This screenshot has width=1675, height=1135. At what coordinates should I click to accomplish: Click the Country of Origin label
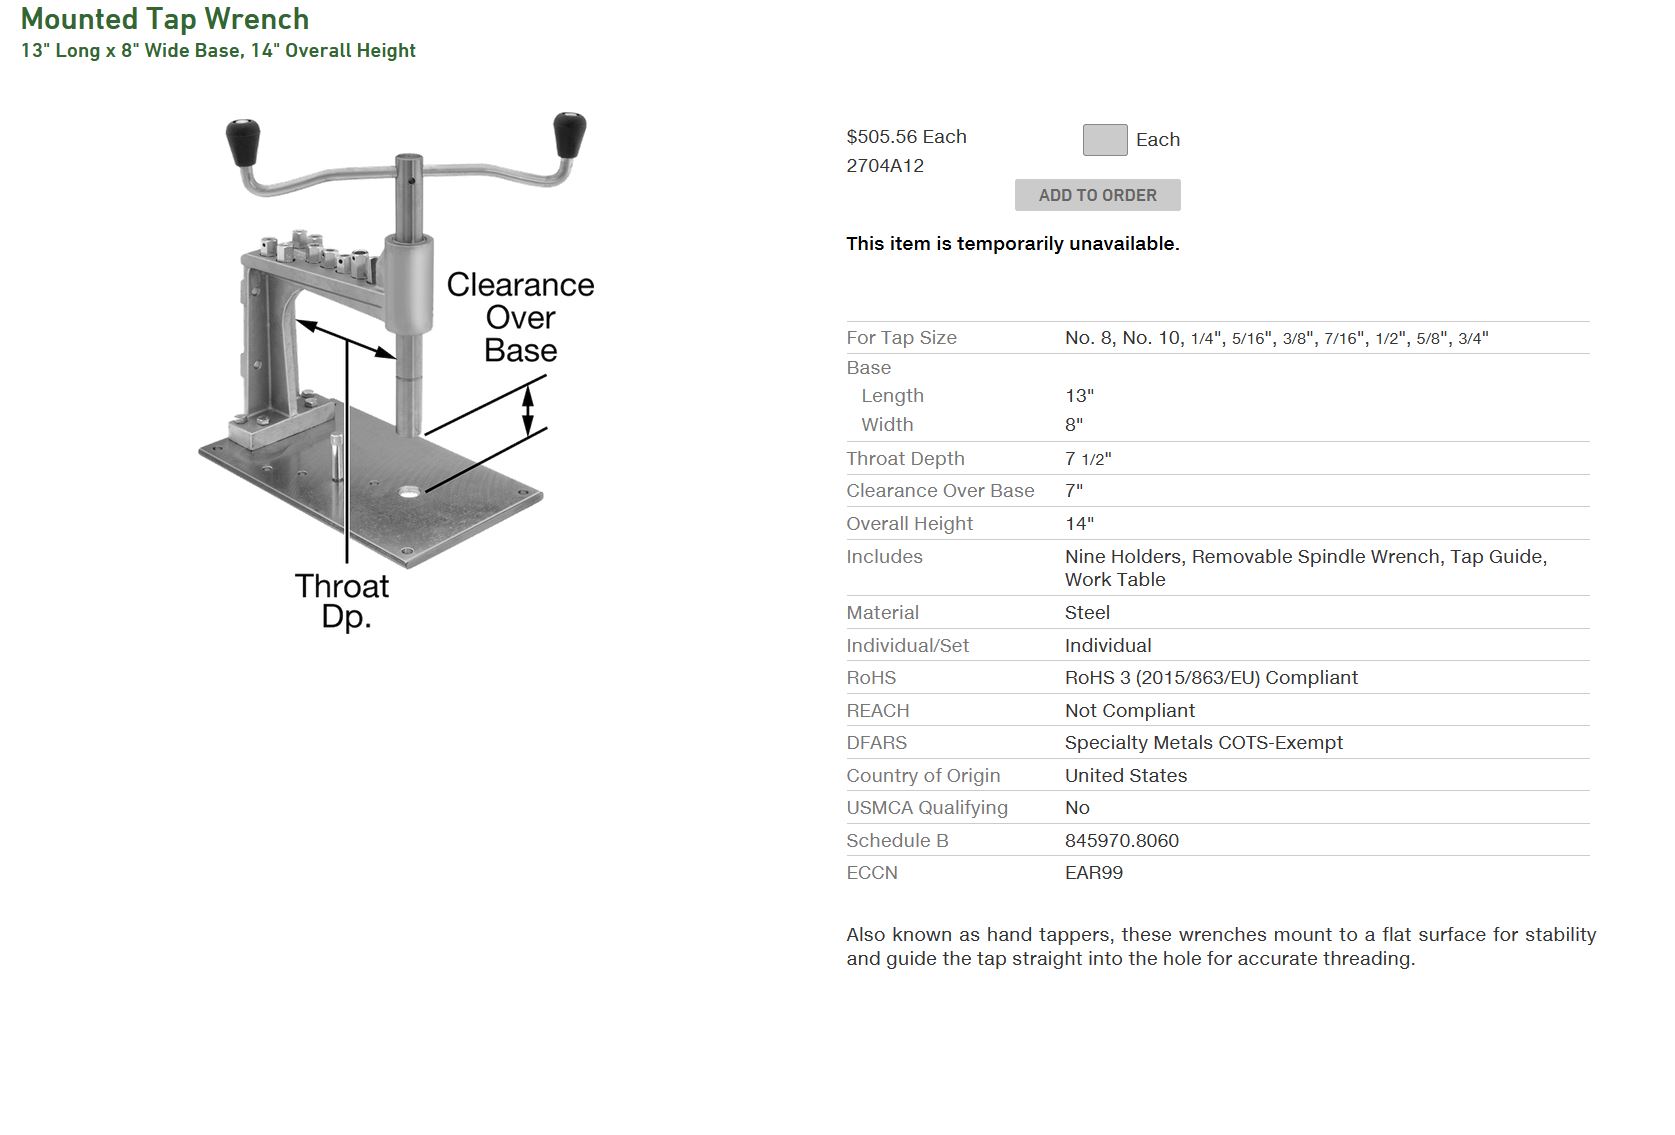click(923, 776)
